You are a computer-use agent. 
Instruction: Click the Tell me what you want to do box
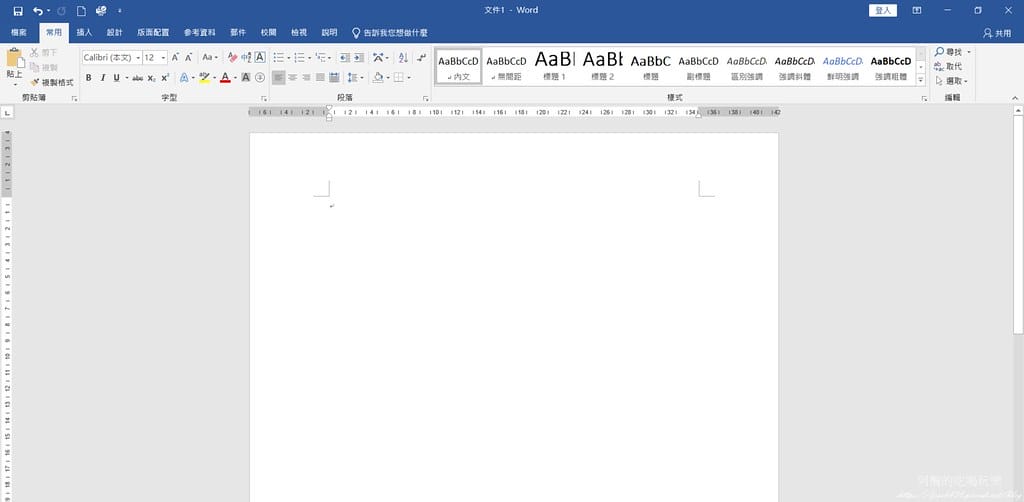[390, 33]
